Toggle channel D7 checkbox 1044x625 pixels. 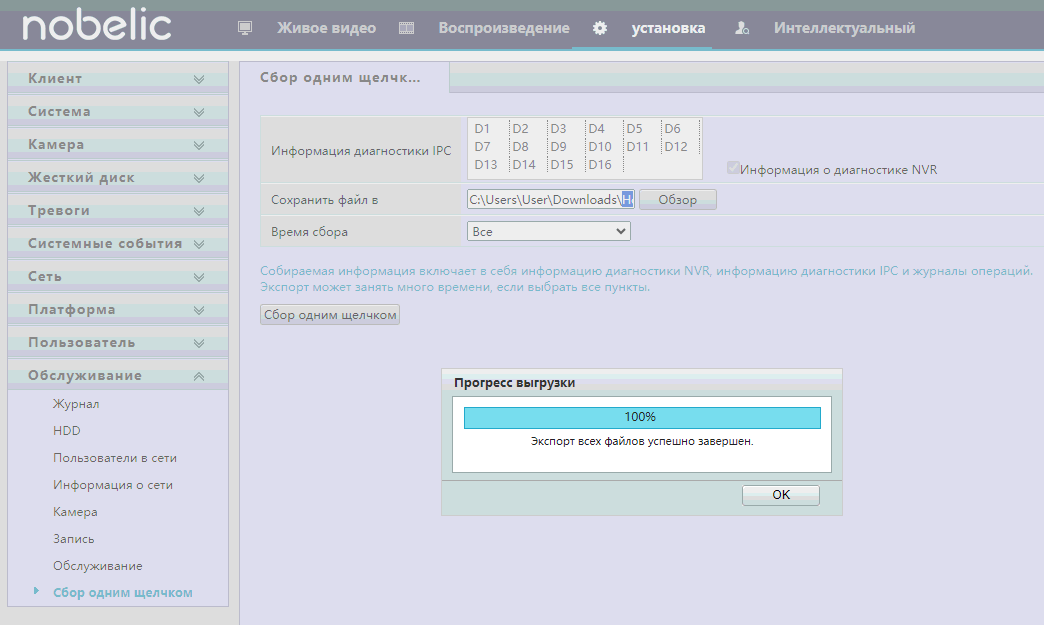(482, 146)
